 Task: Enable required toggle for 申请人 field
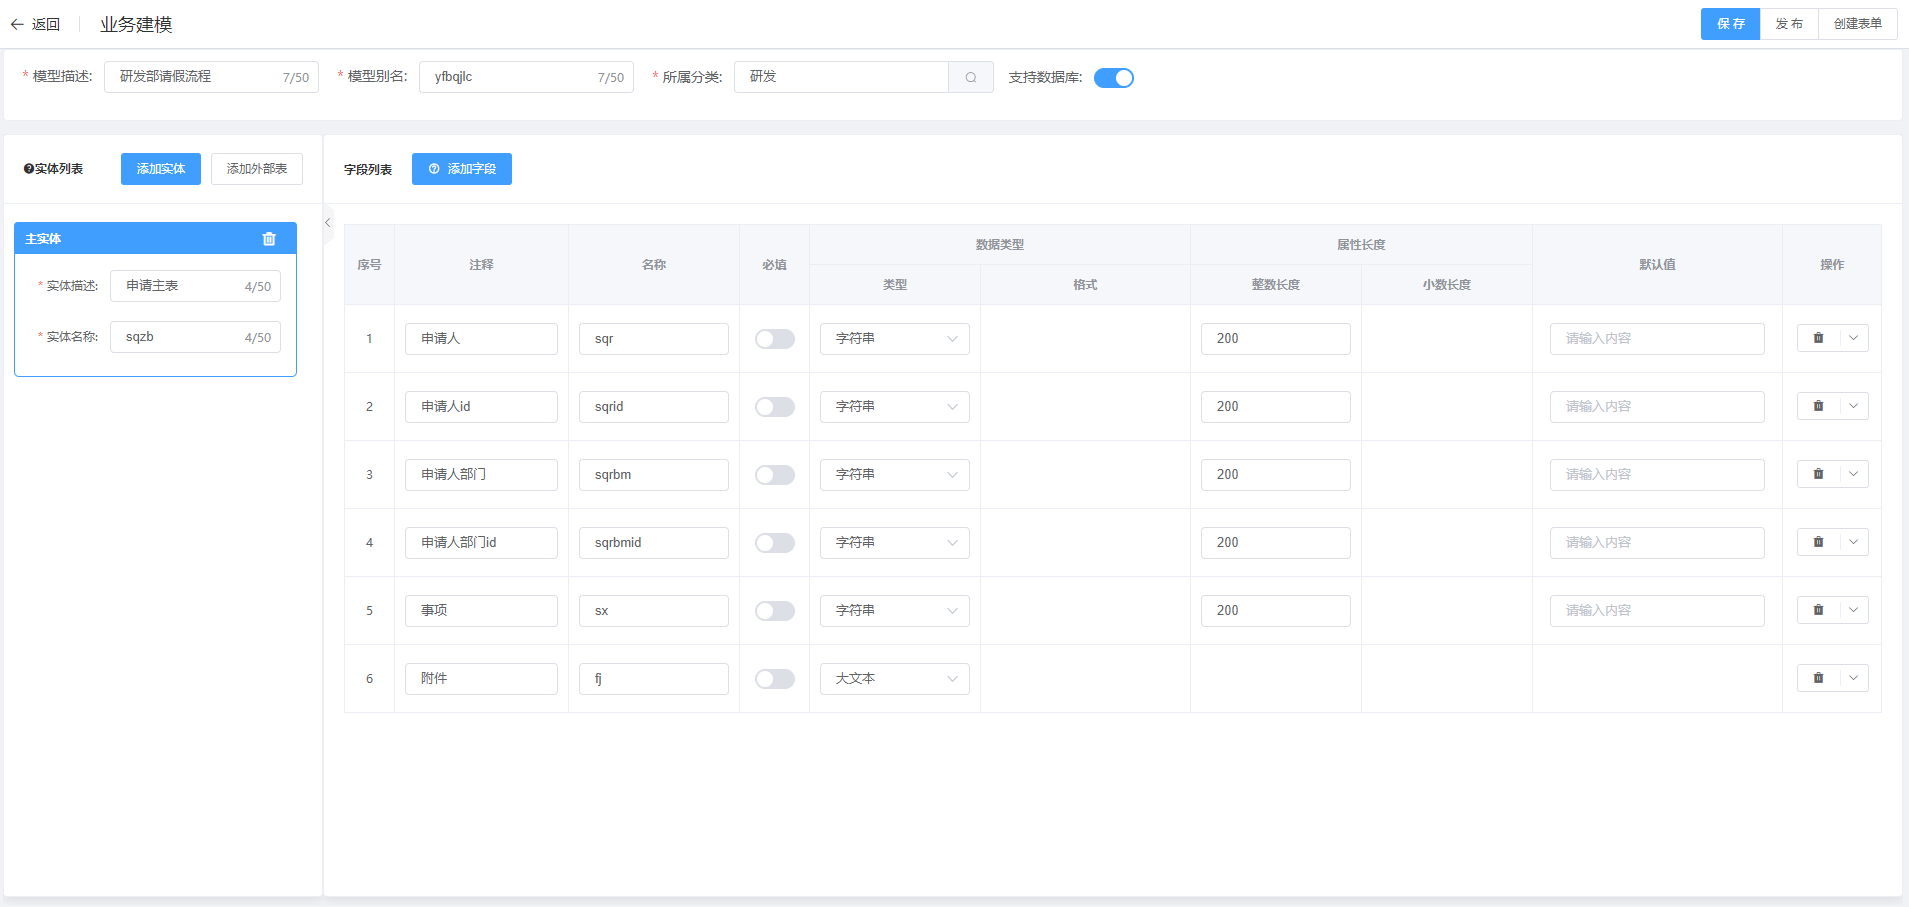point(774,339)
